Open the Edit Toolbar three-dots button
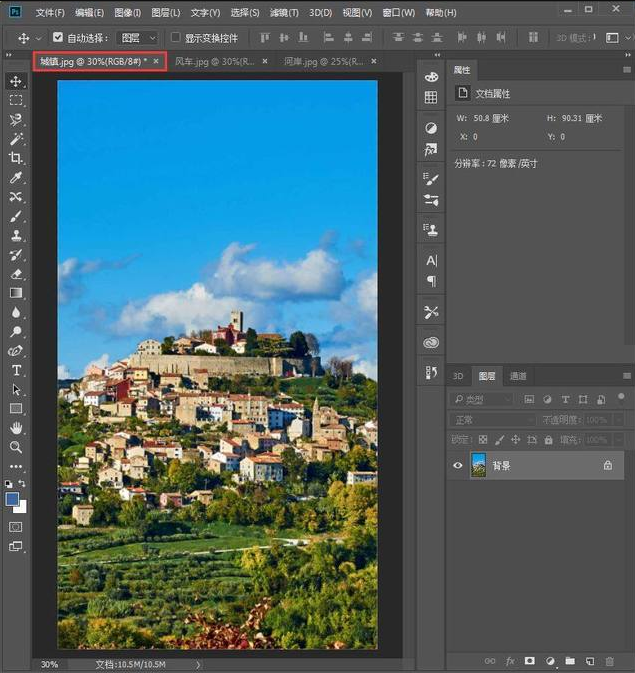Screen dimensions: 635x673 click(16, 467)
